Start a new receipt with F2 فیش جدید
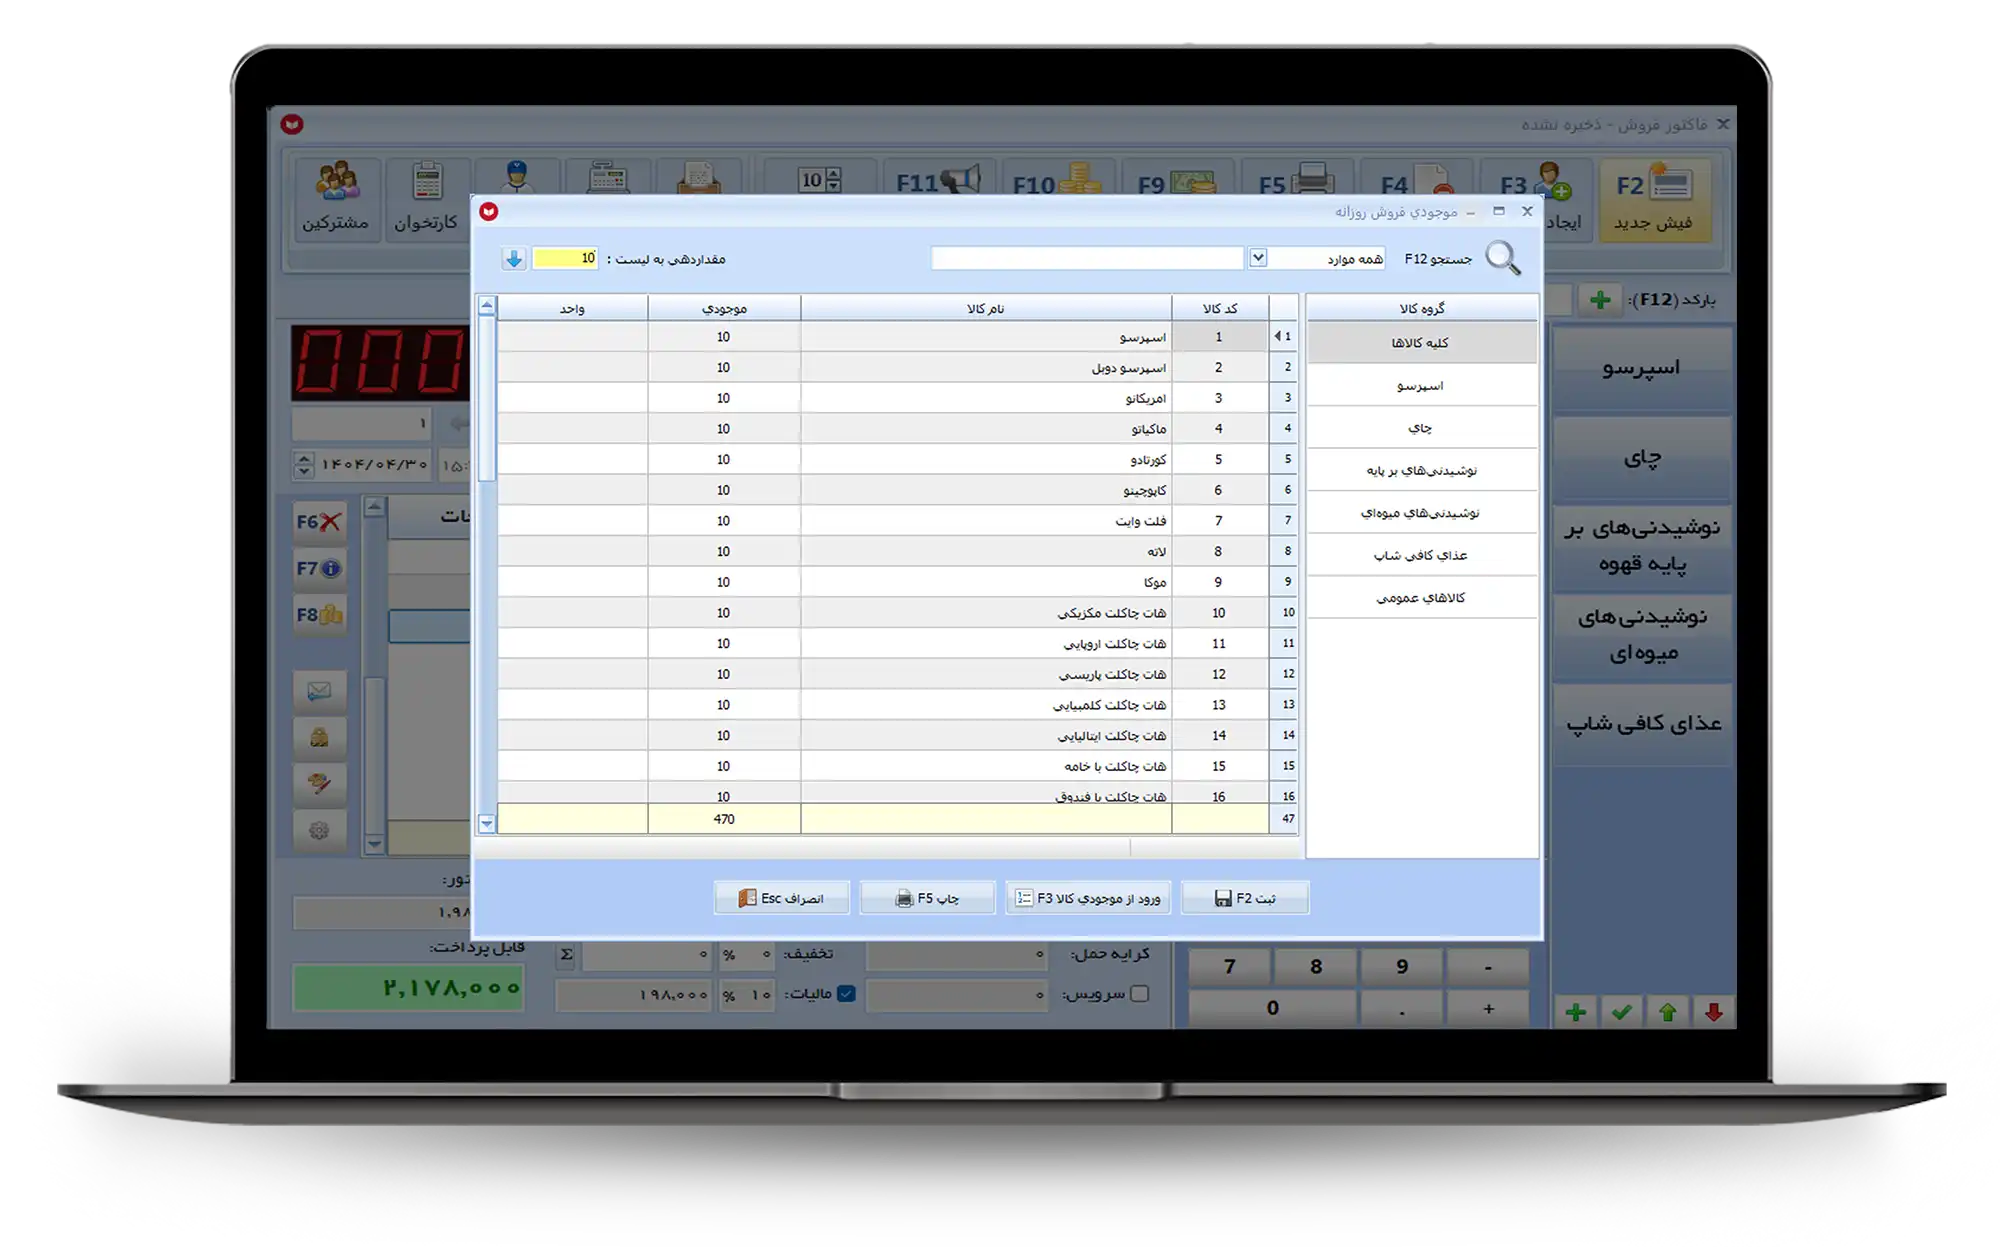The height and width of the screenshot is (1247, 2000). click(1654, 198)
